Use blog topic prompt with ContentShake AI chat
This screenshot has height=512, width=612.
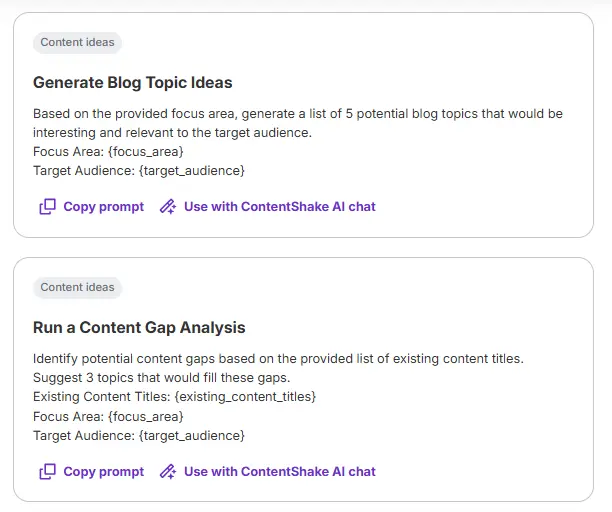coord(279,207)
